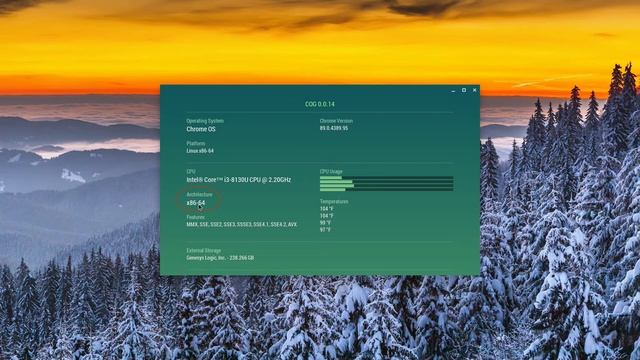Click the 'External Storage' label

point(204,251)
